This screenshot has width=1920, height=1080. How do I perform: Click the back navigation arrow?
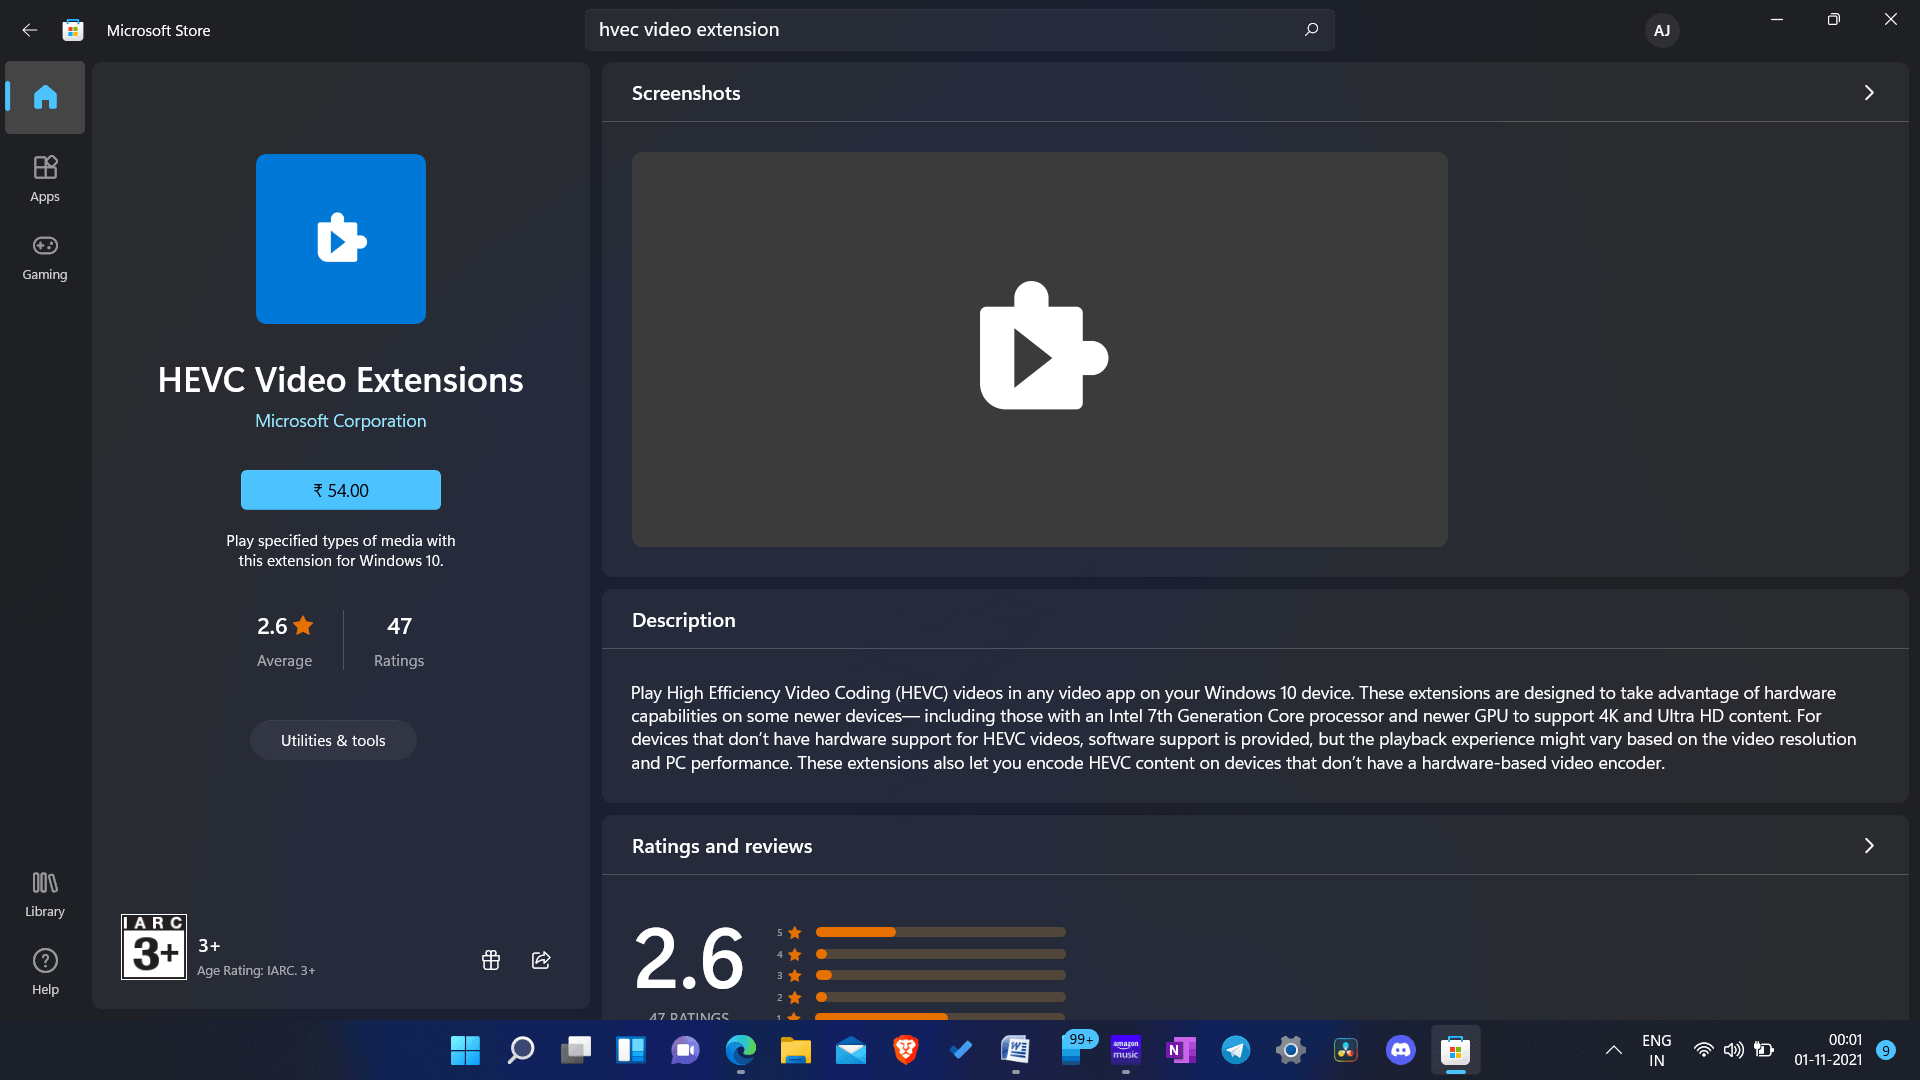(29, 30)
